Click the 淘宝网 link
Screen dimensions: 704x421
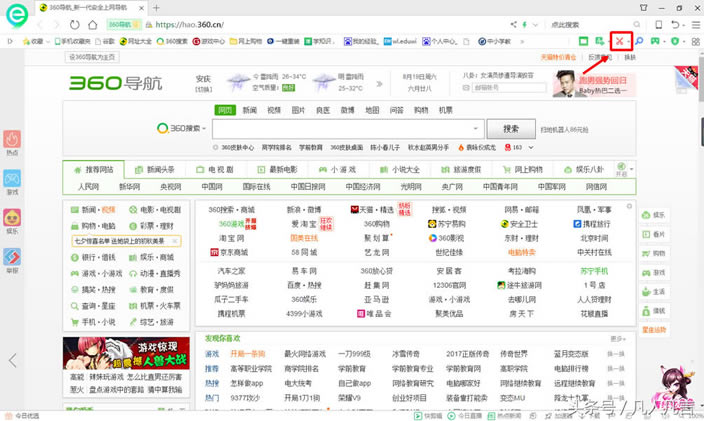[232, 239]
